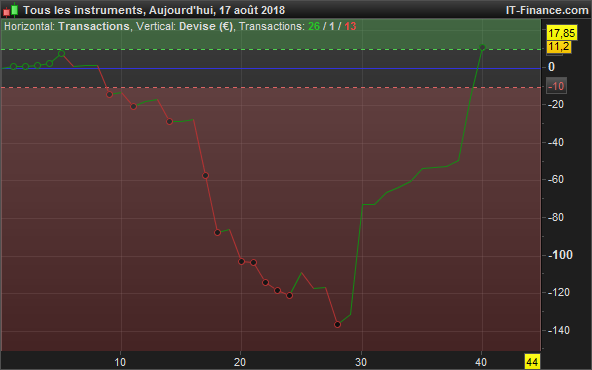
Task: Click the 0 label on the vertical axis
Action: coord(552,67)
